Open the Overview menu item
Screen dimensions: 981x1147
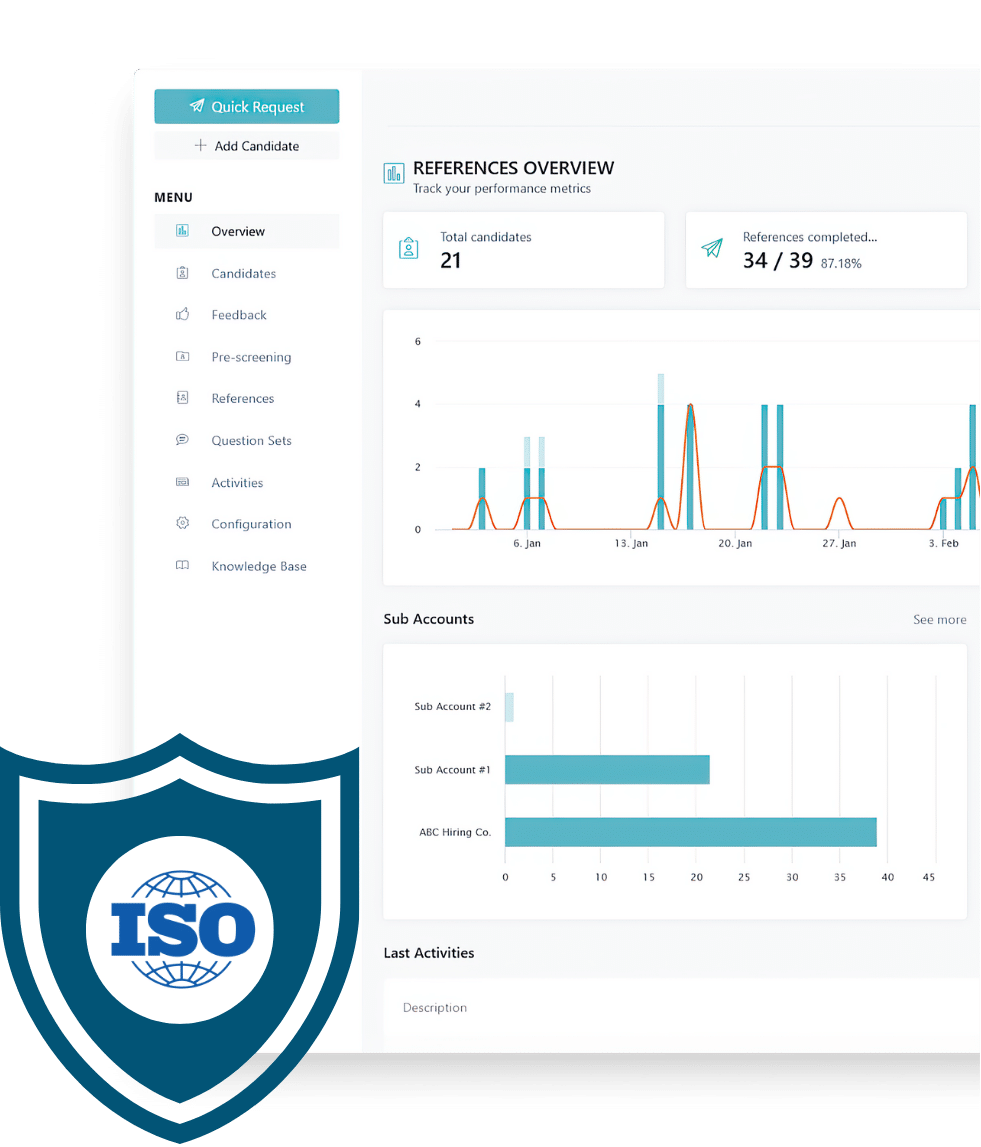pos(247,231)
